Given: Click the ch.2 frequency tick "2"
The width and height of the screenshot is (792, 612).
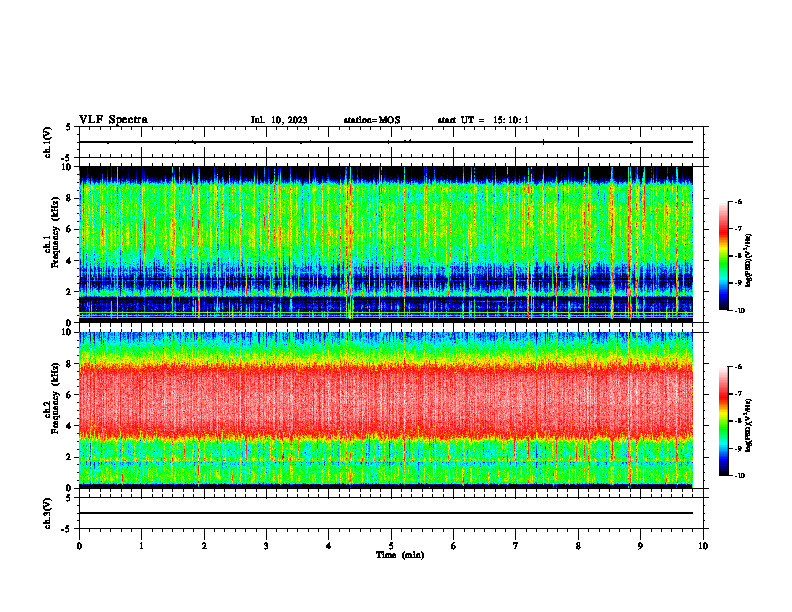Looking at the screenshot, I should tap(69, 457).
